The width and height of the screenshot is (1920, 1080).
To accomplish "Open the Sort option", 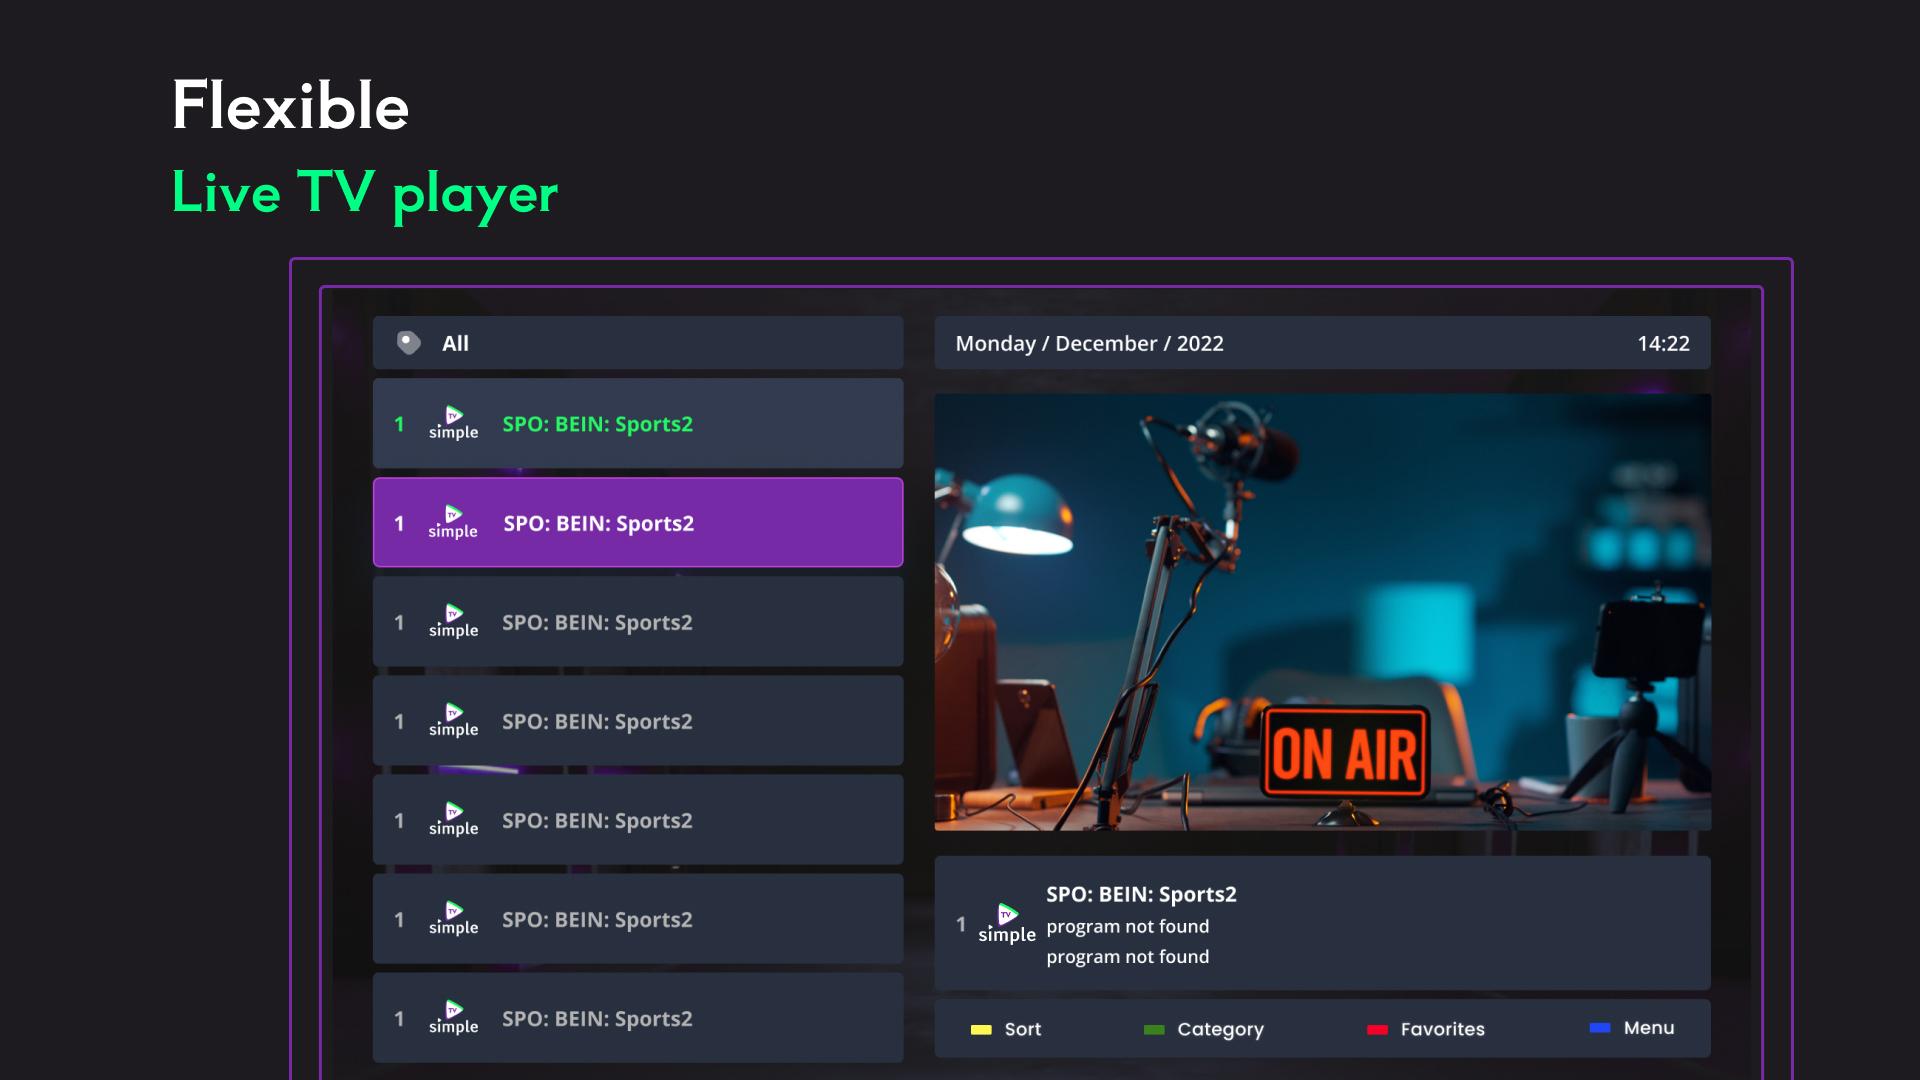I will tap(1022, 1029).
